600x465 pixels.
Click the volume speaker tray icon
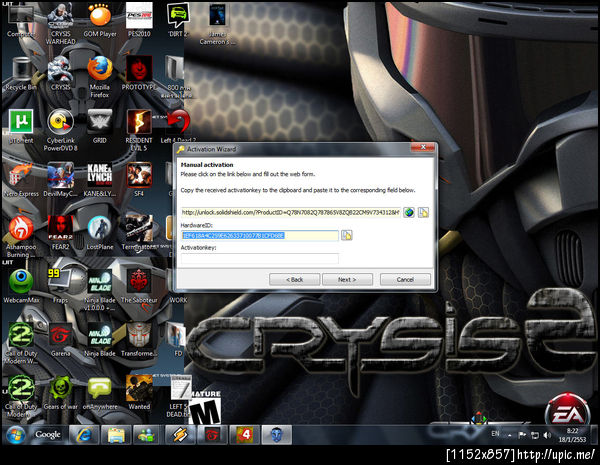coord(547,435)
